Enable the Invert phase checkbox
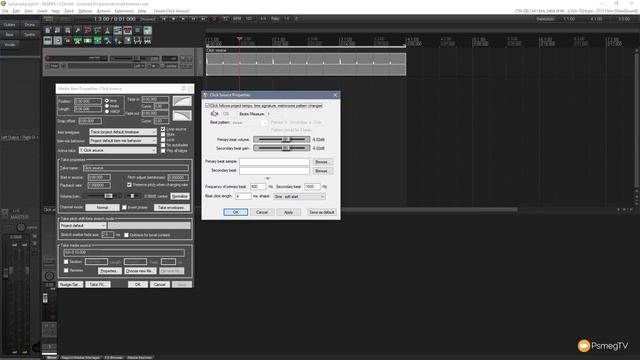640x360 pixels. click(x=124, y=207)
